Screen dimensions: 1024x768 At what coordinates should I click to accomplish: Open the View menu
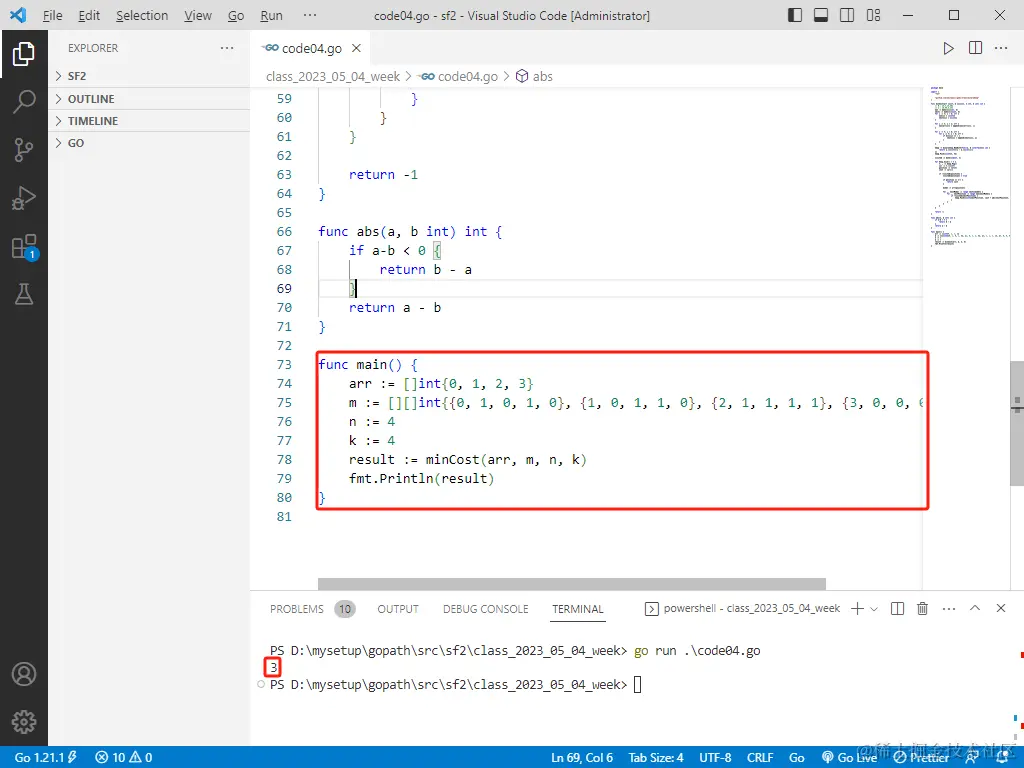tap(197, 15)
